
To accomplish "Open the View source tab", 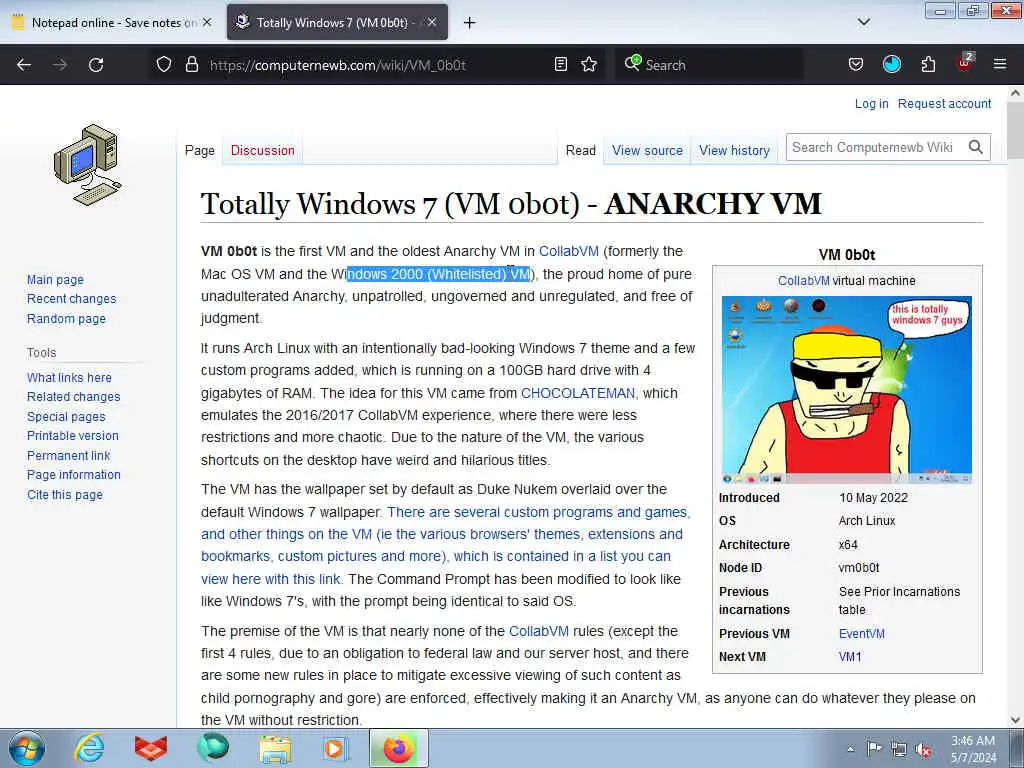I will click(647, 150).
